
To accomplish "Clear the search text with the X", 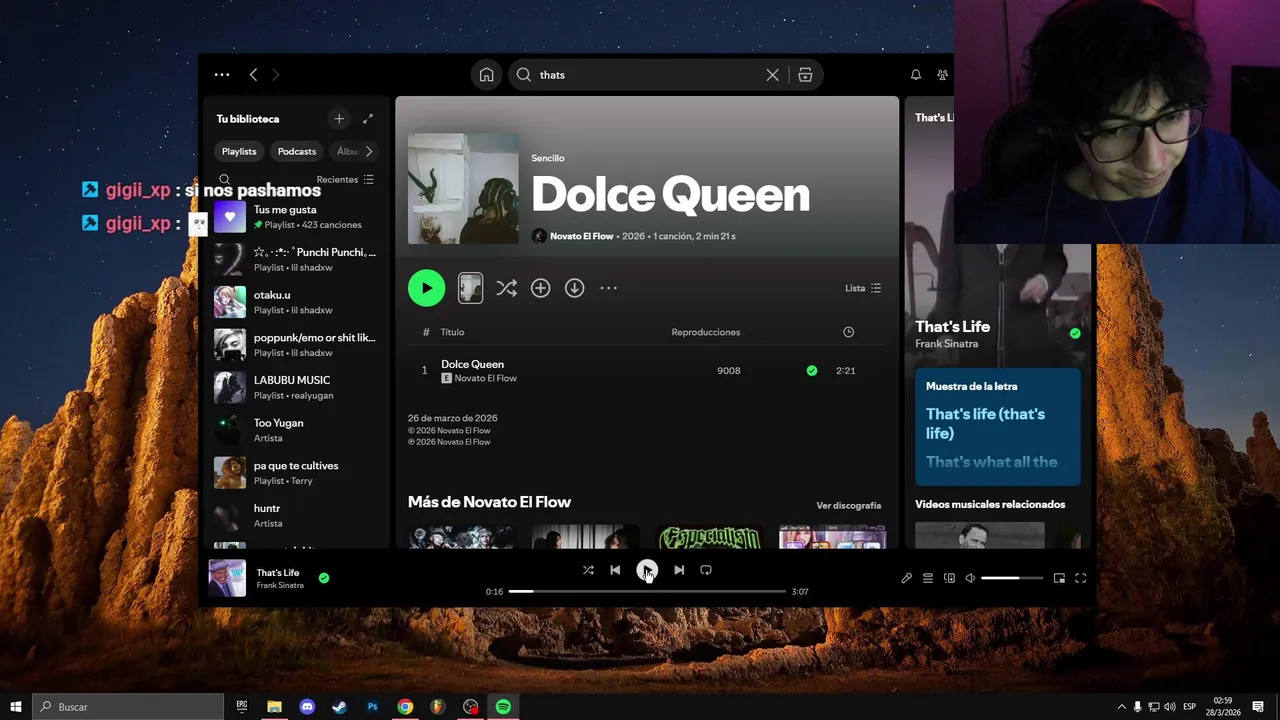I will pos(772,75).
